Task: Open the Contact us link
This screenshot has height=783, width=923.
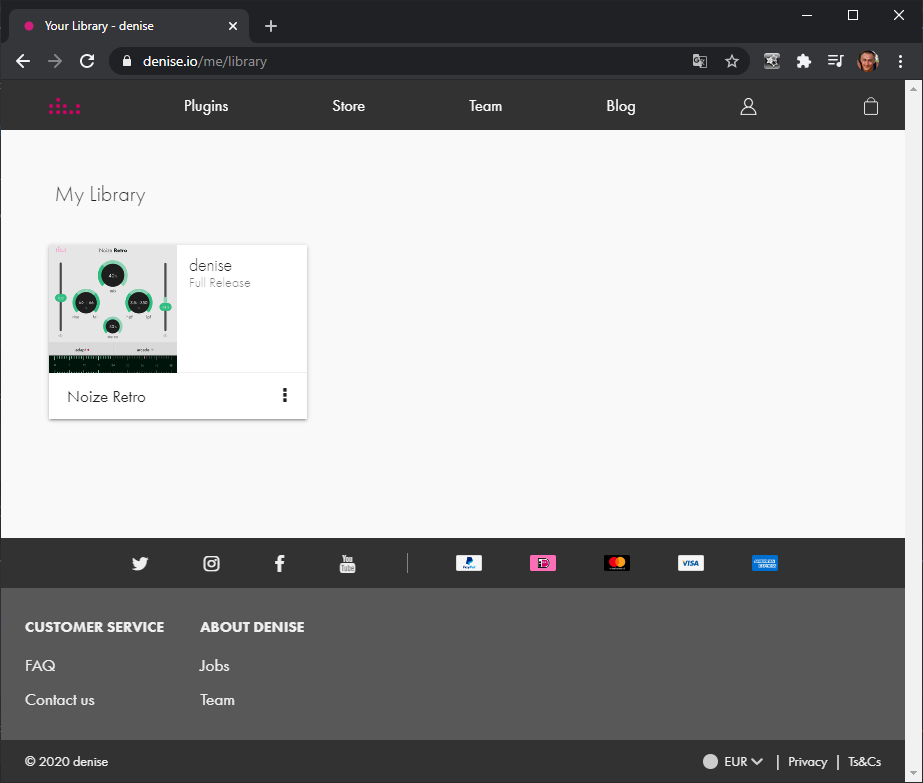Action: click(x=59, y=700)
